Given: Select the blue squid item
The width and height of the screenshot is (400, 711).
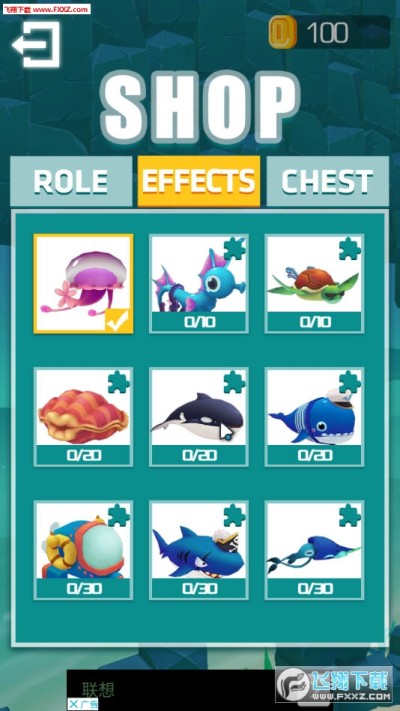Looking at the screenshot, I should (315, 550).
